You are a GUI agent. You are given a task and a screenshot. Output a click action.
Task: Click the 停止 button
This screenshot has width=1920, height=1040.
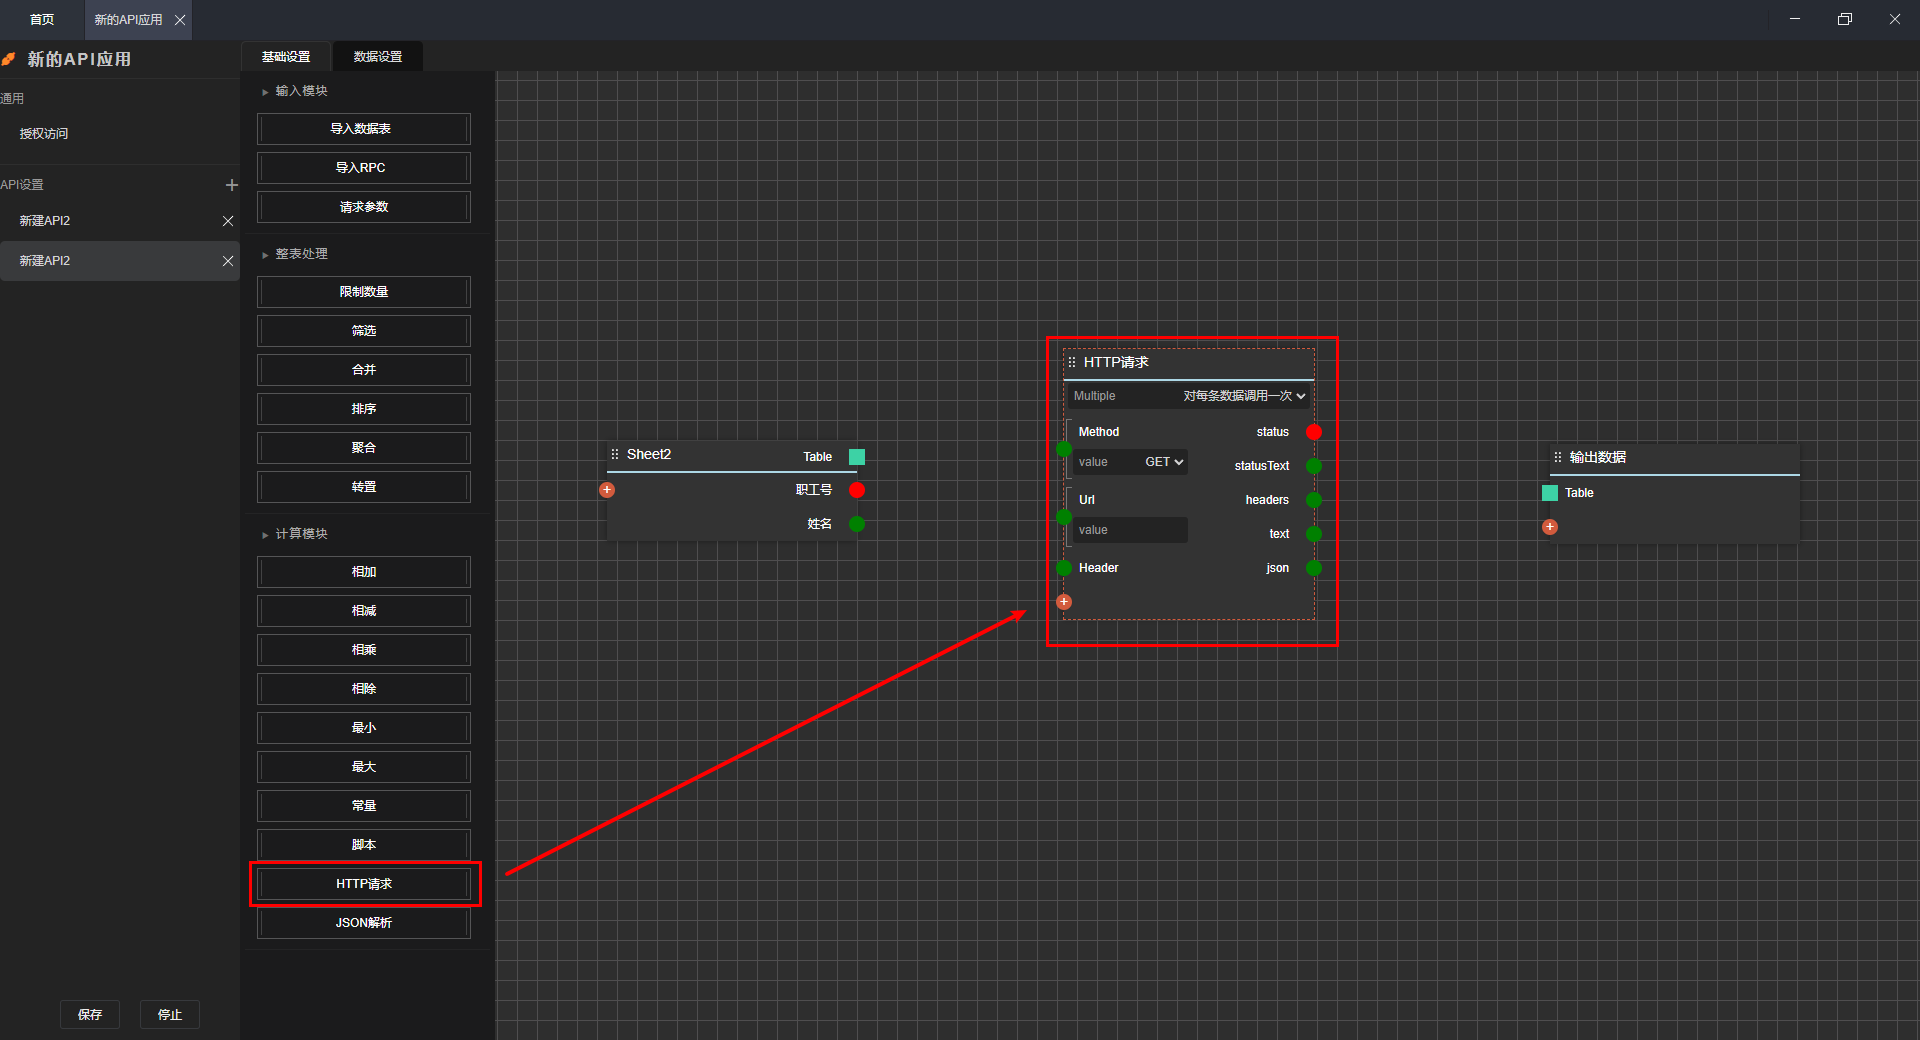(x=170, y=1014)
